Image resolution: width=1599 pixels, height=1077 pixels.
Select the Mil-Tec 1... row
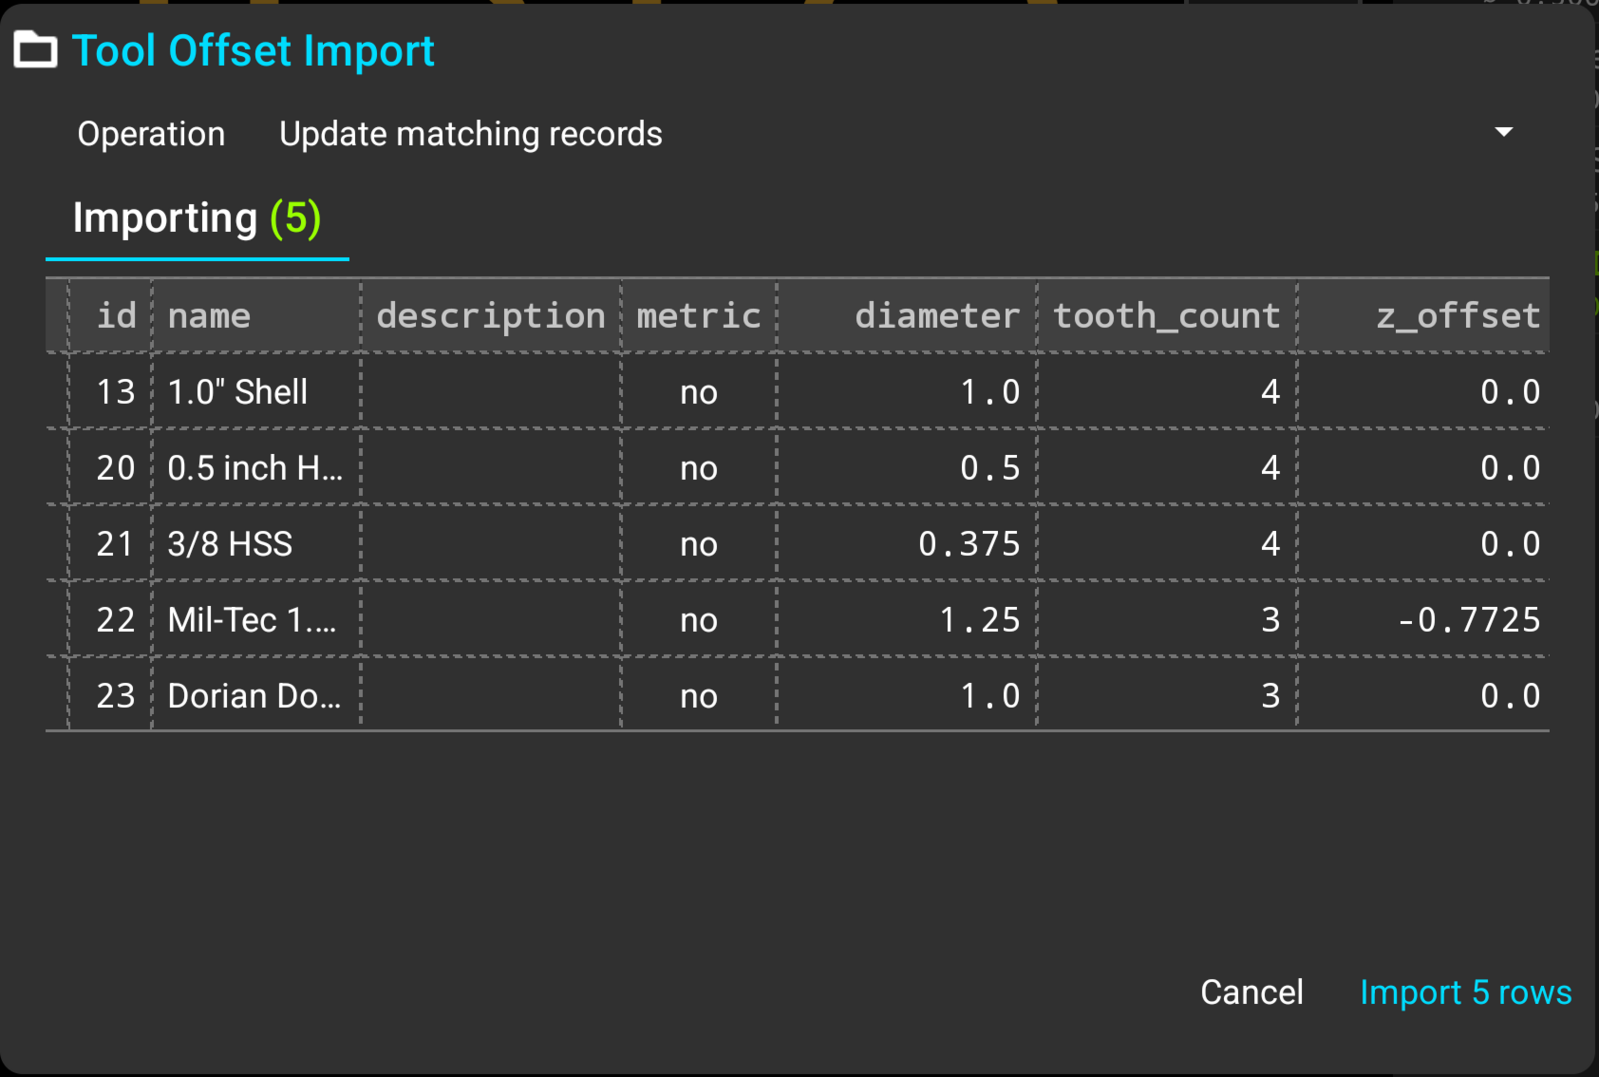(797, 619)
